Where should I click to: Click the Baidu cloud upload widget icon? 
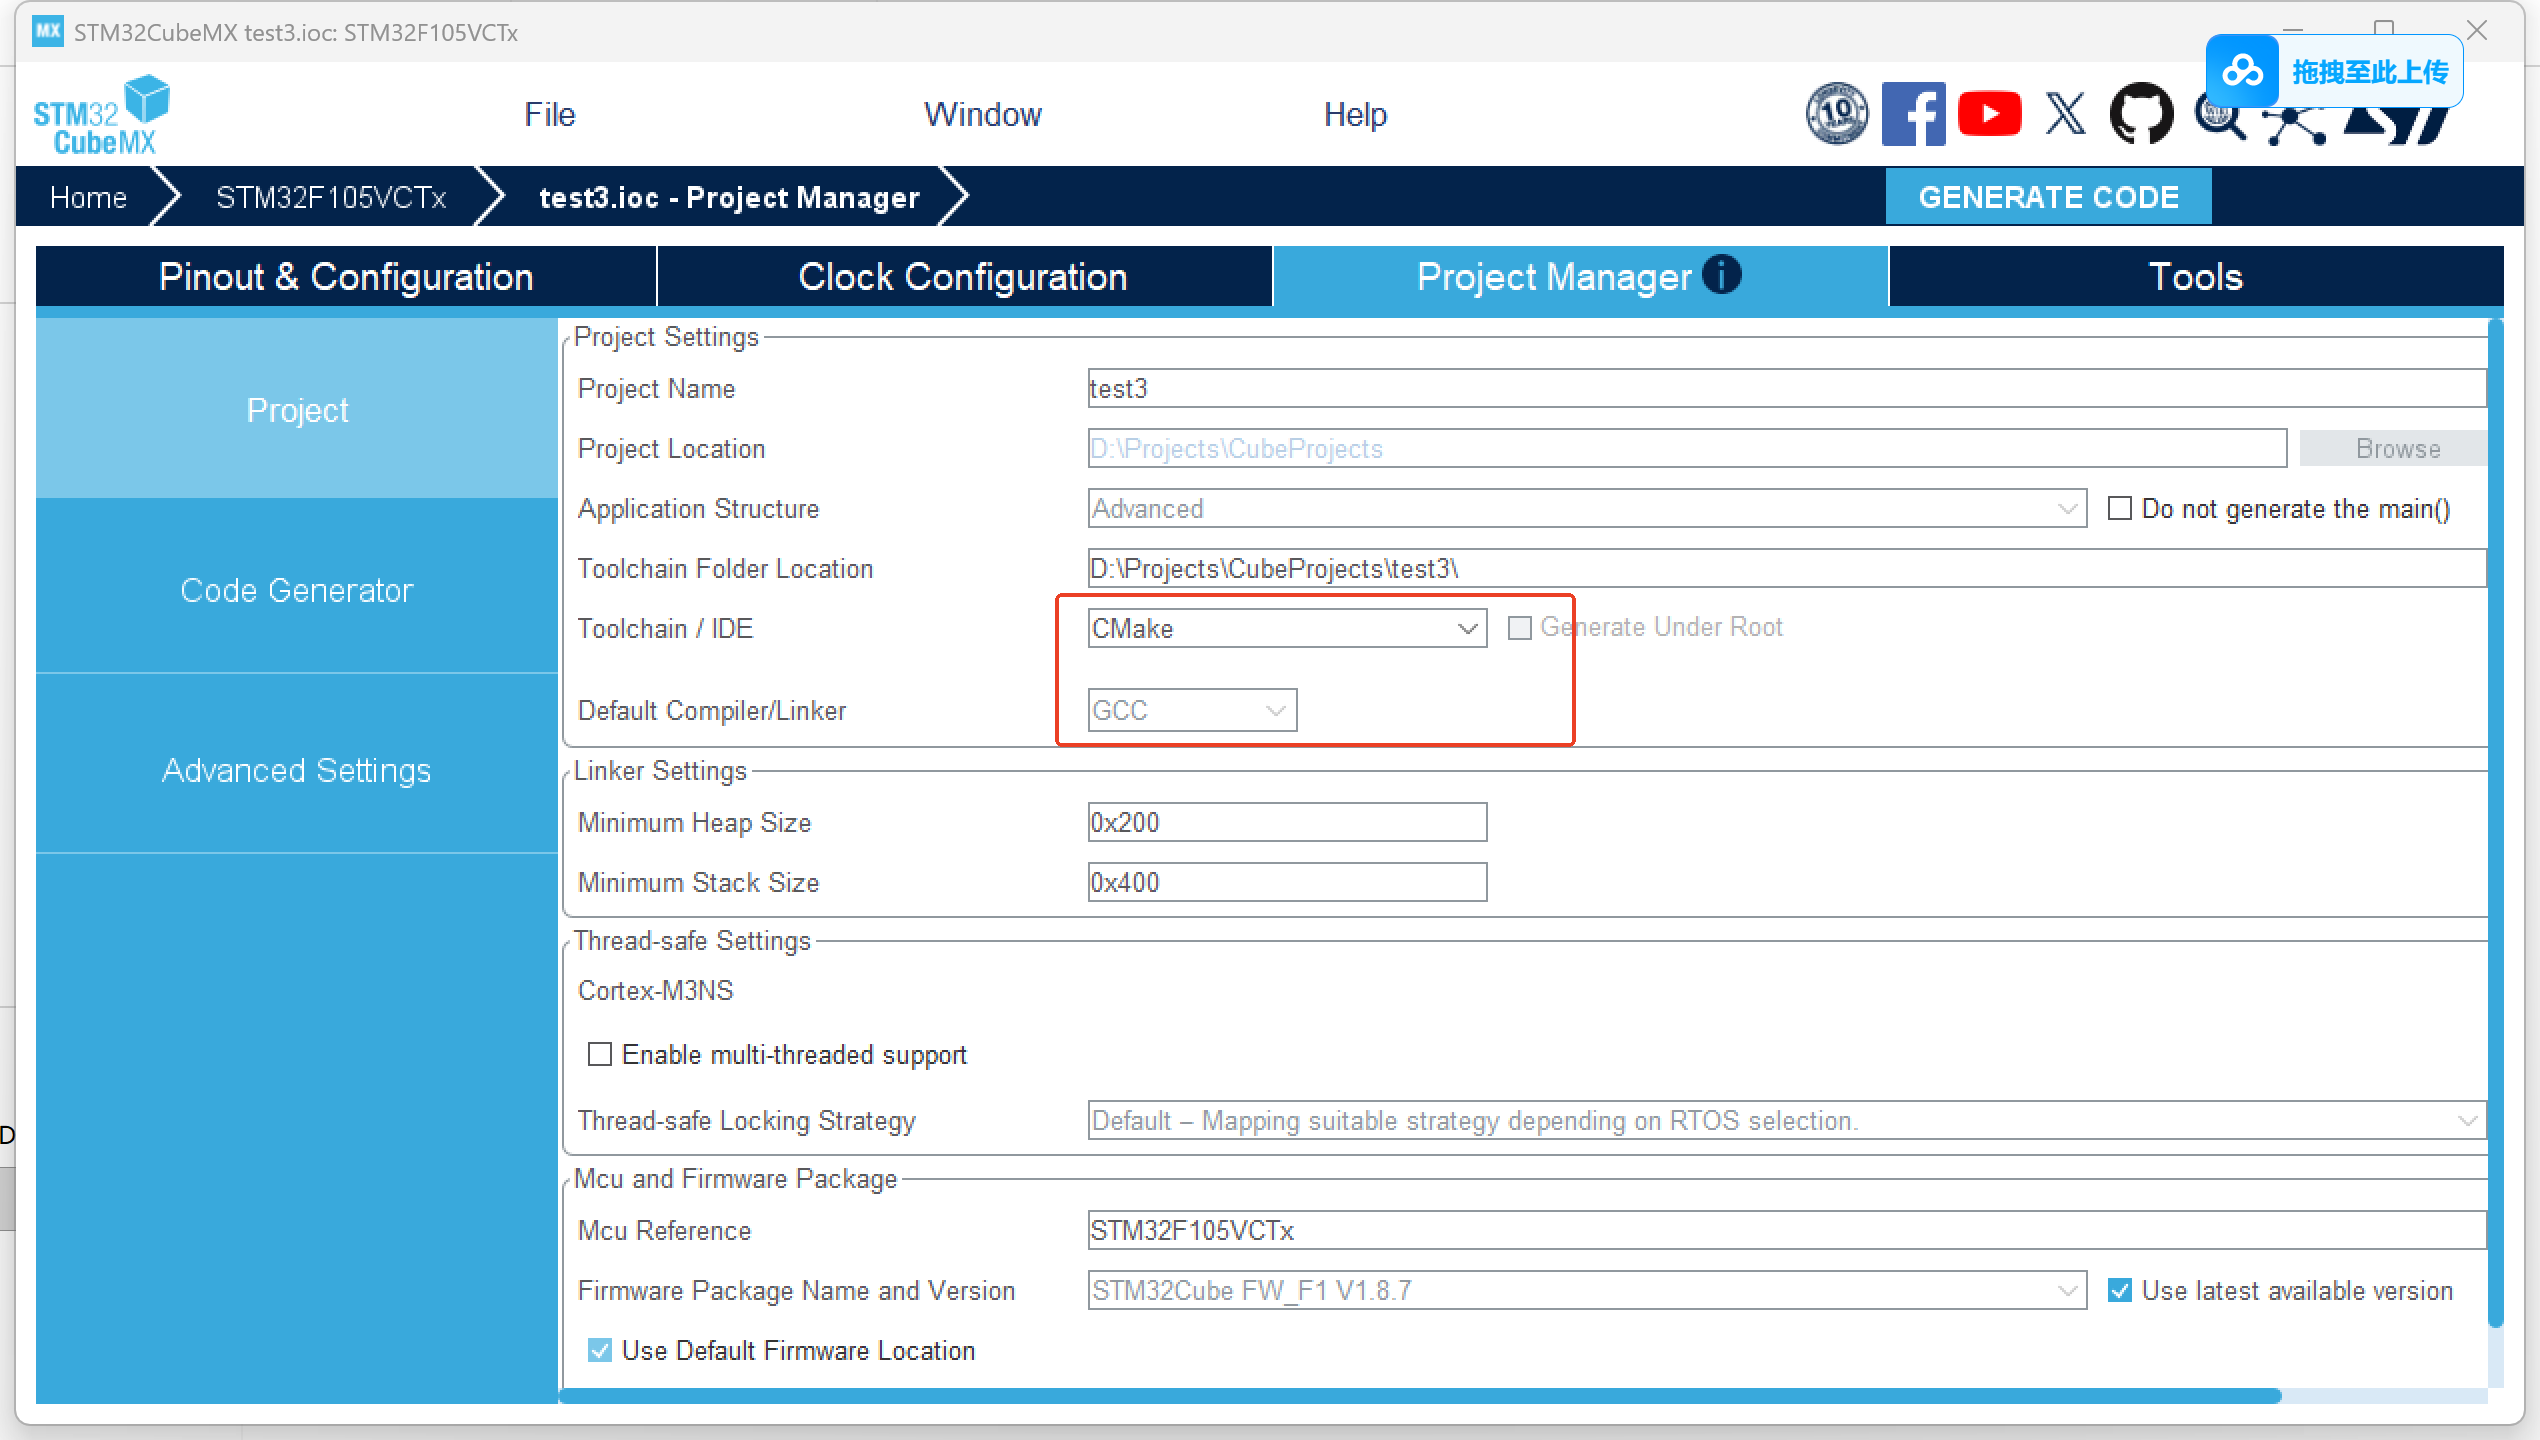click(x=2243, y=72)
